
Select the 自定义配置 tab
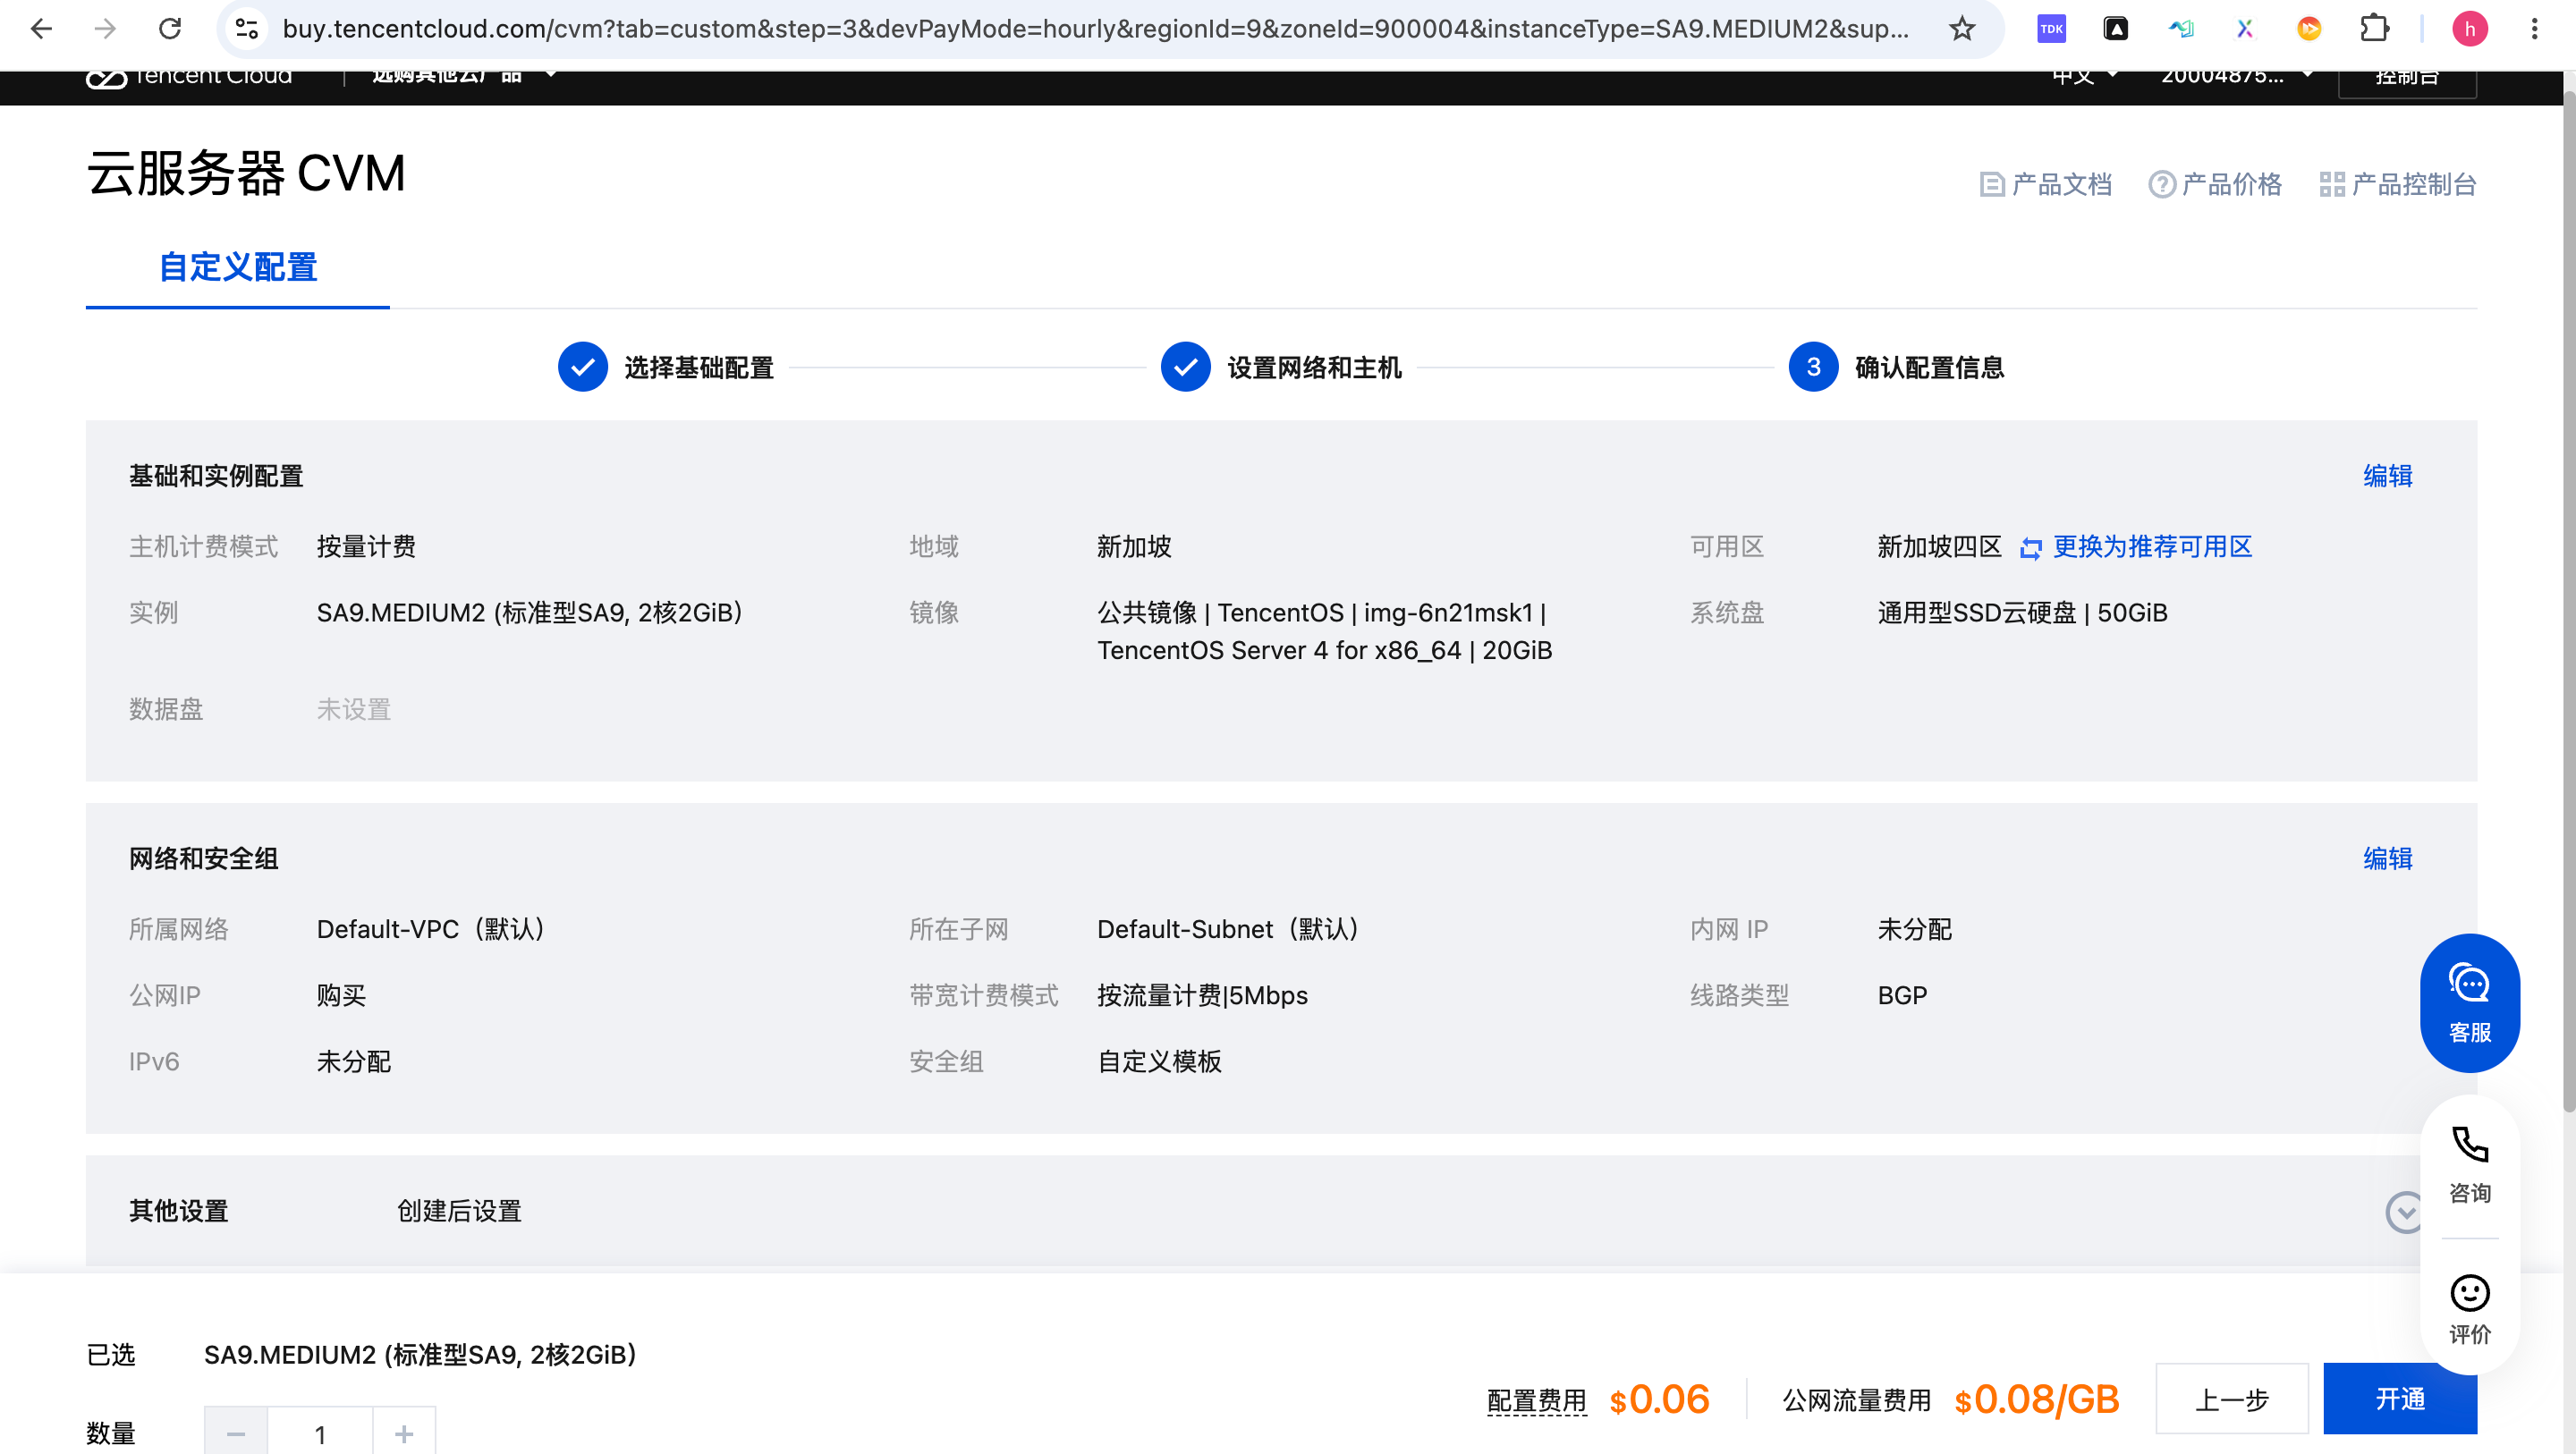238,267
